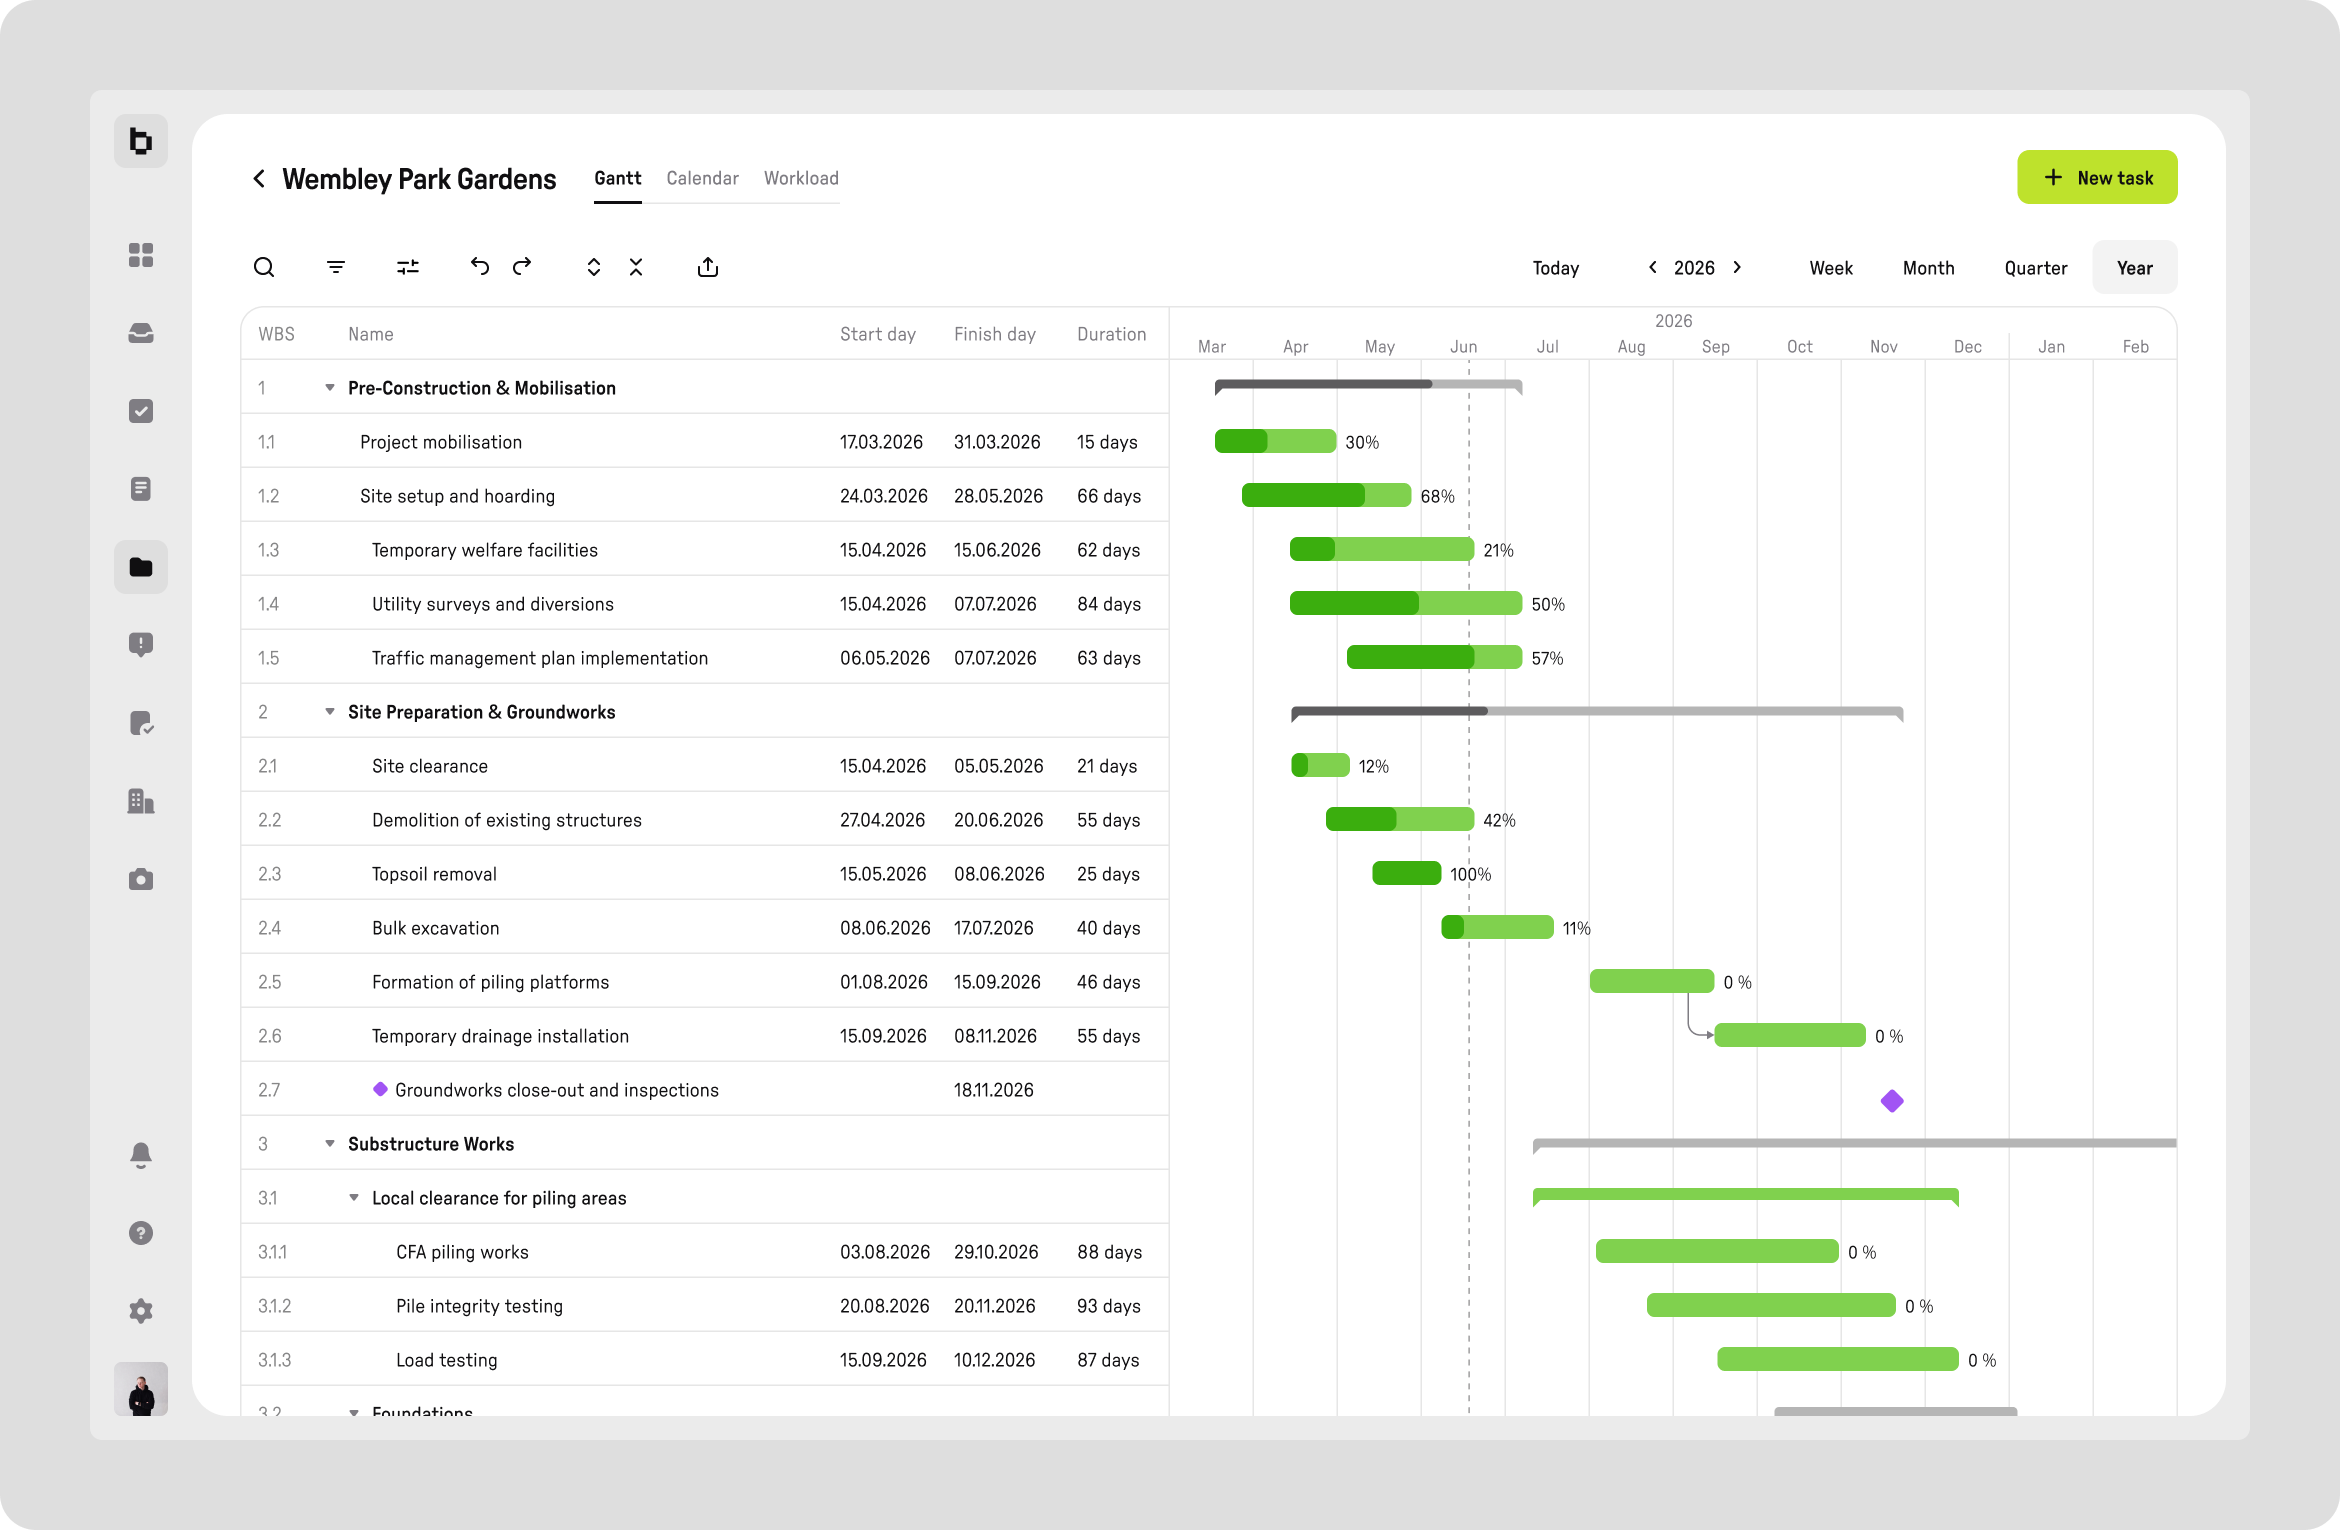Open the documents icon in sidebar
Image resolution: width=2340 pixels, height=1530 pixels.
click(141, 489)
